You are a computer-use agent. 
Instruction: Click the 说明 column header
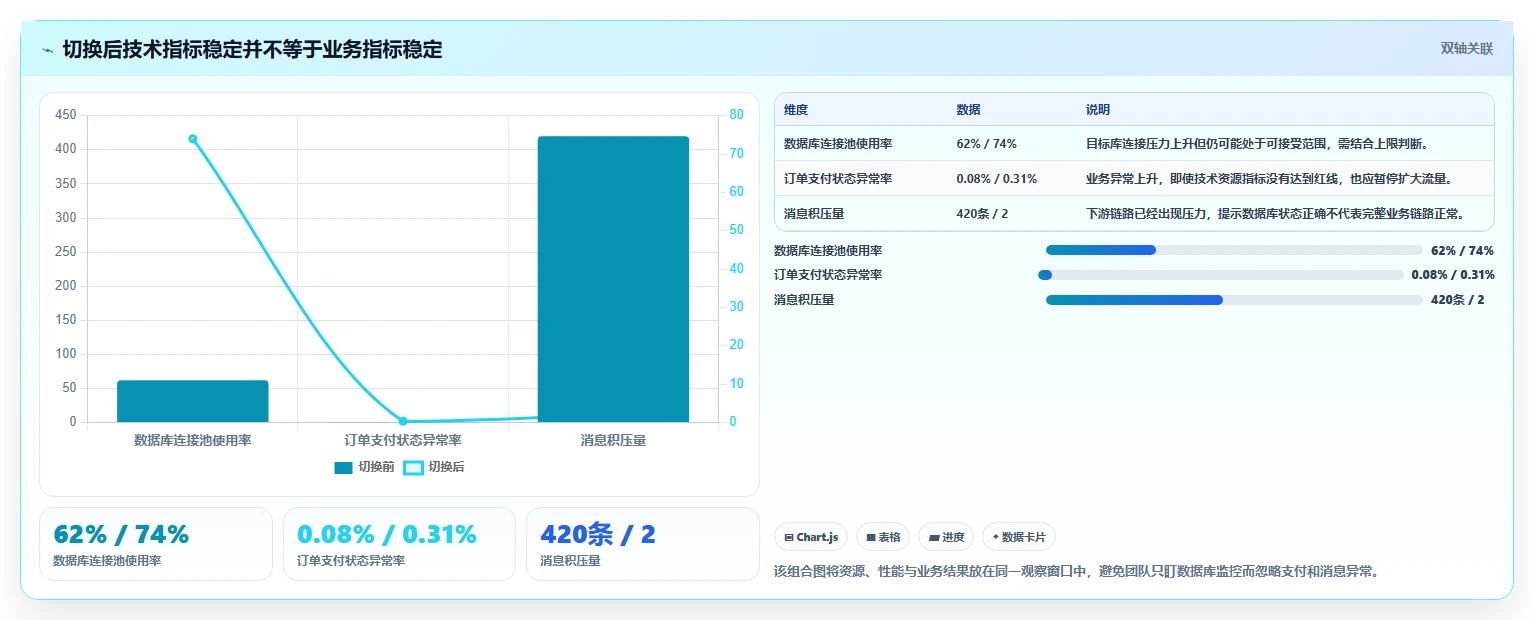click(x=1098, y=110)
